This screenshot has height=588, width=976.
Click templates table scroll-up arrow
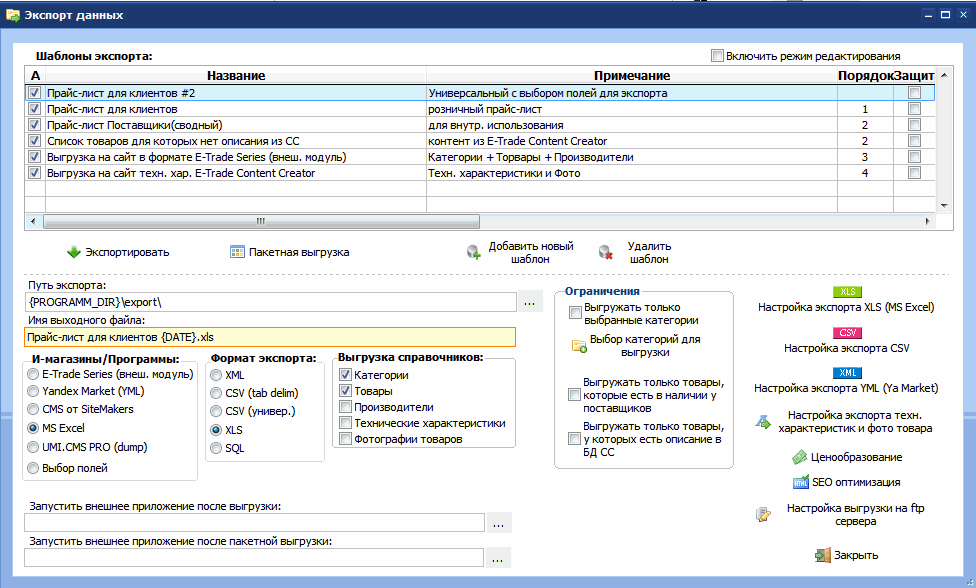click(944, 75)
